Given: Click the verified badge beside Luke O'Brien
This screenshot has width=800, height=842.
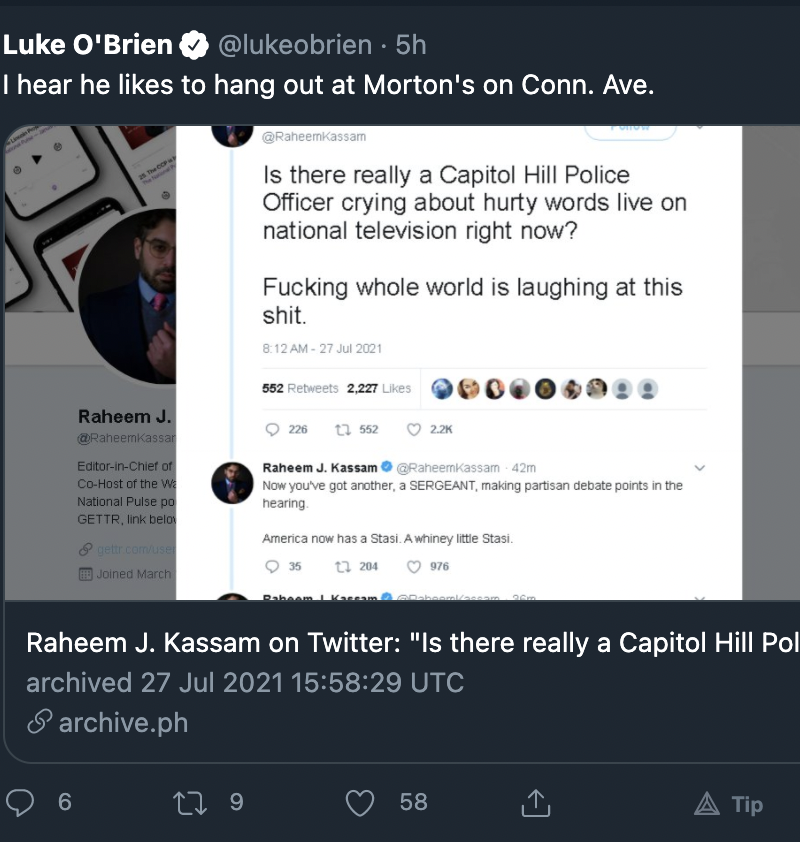Looking at the screenshot, I should (193, 45).
